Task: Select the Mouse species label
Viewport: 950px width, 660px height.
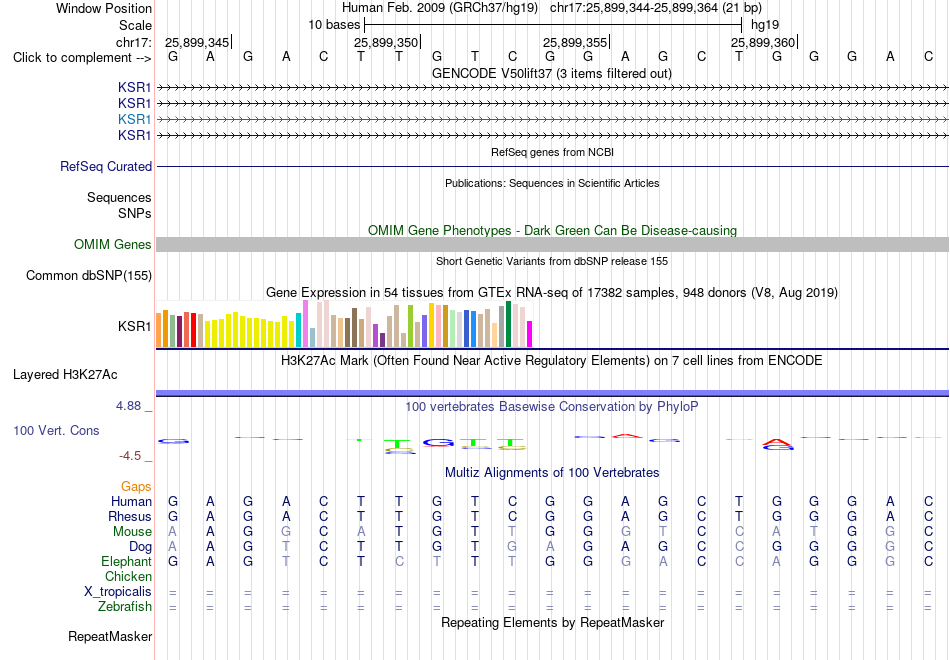Action: (x=132, y=532)
